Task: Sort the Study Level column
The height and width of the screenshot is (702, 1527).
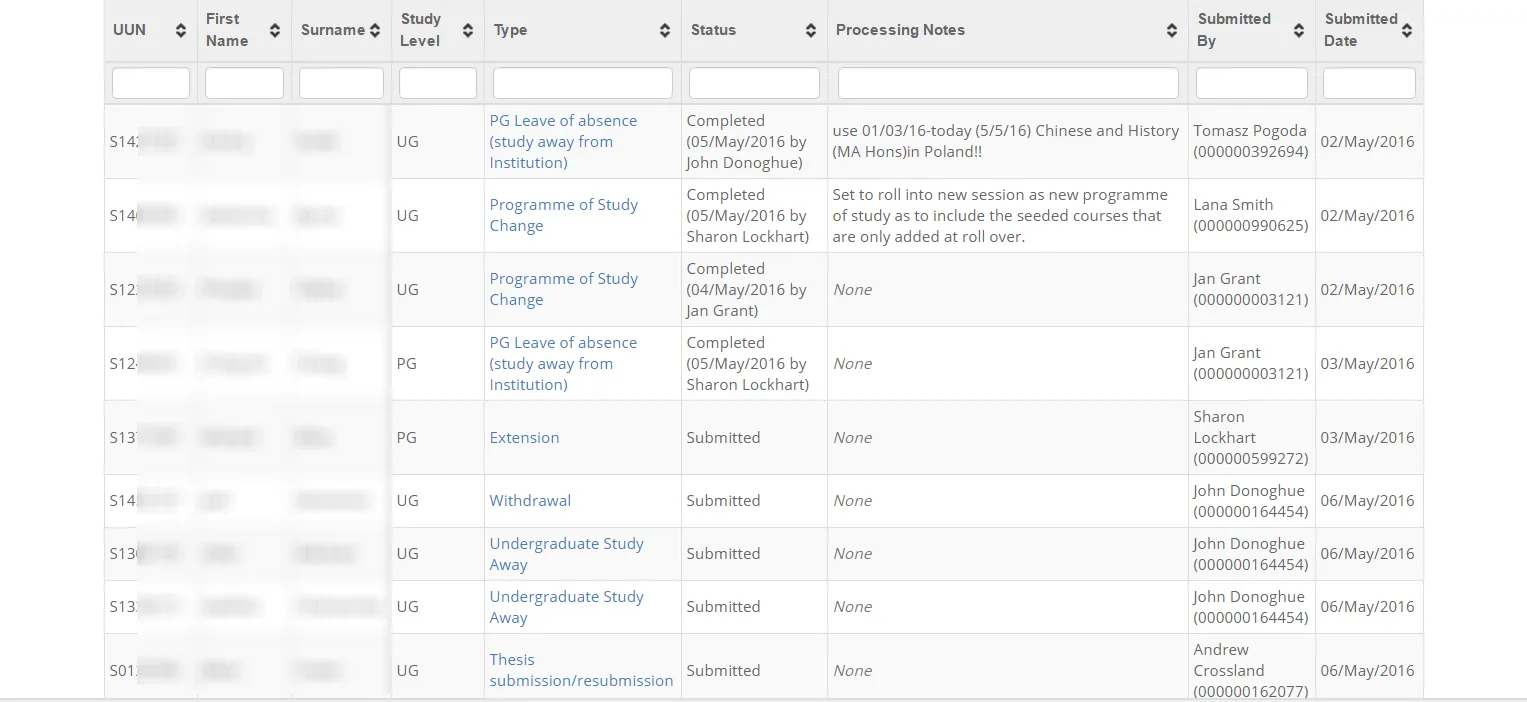Action: (466, 31)
